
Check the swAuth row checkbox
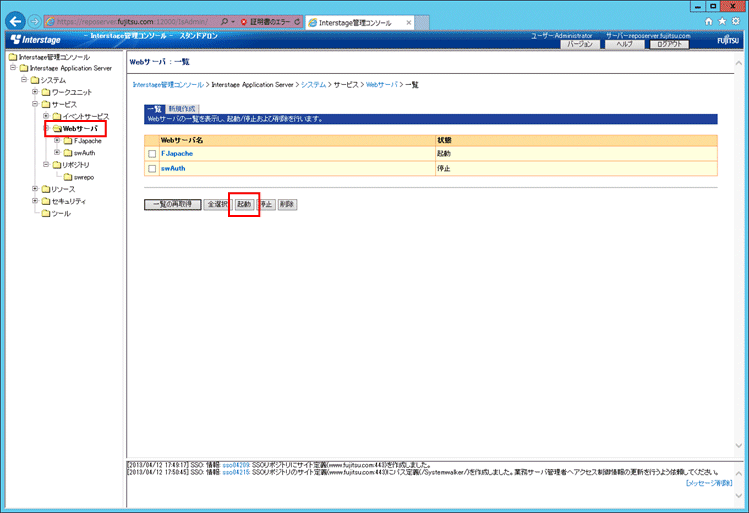(x=152, y=169)
